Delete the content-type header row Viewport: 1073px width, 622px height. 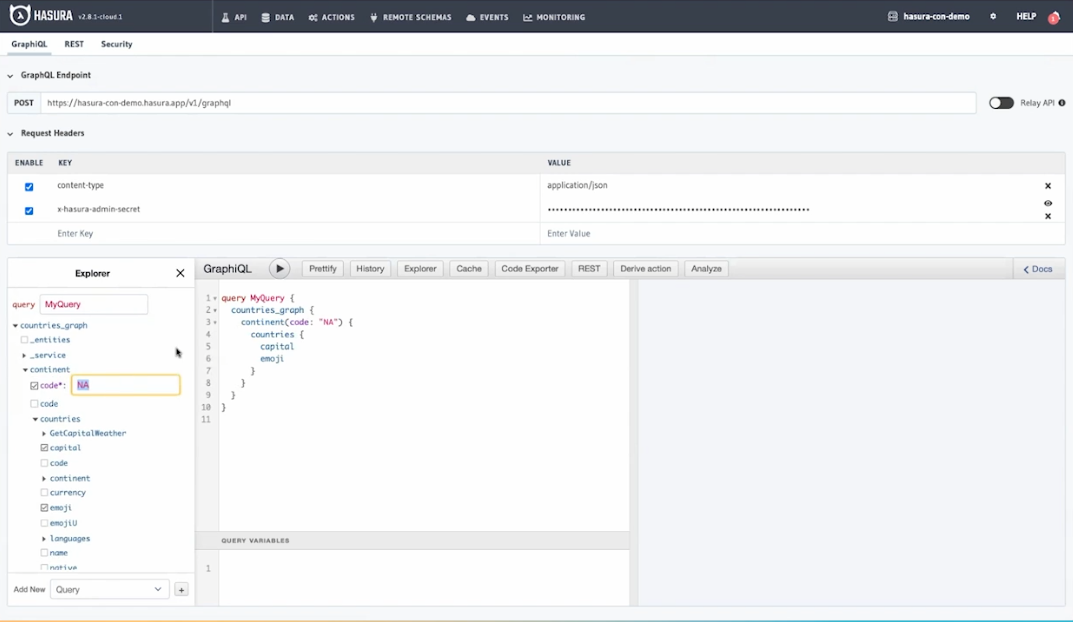(1048, 186)
